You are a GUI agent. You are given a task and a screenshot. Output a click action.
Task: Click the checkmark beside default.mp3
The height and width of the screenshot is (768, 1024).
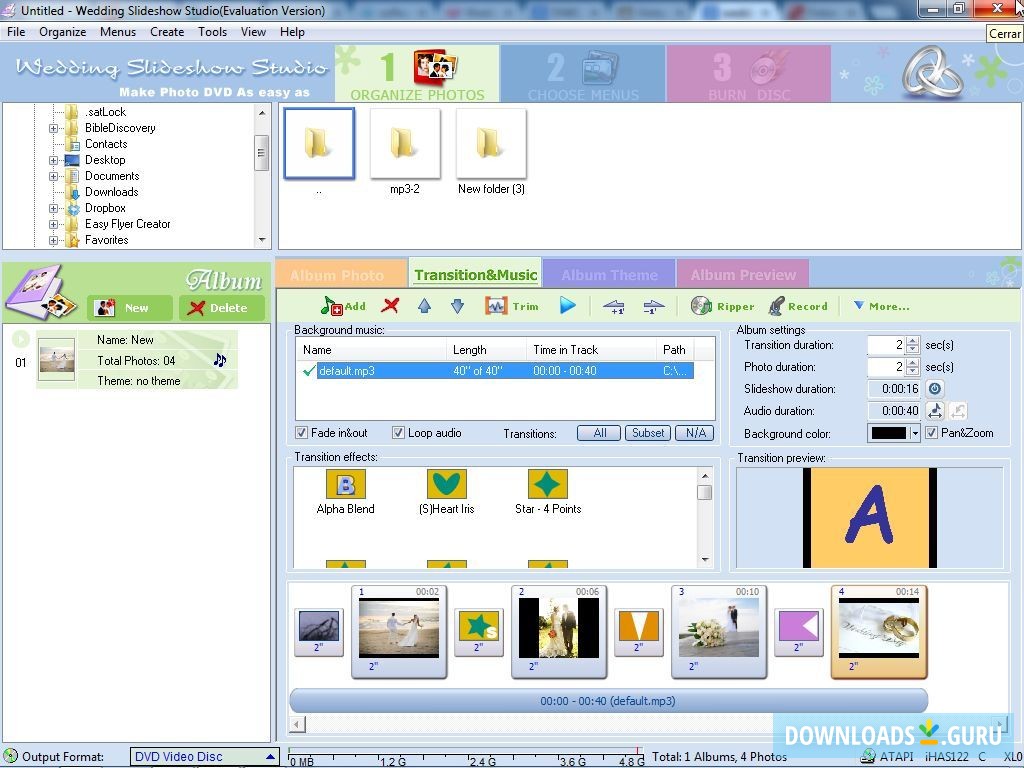tap(309, 371)
